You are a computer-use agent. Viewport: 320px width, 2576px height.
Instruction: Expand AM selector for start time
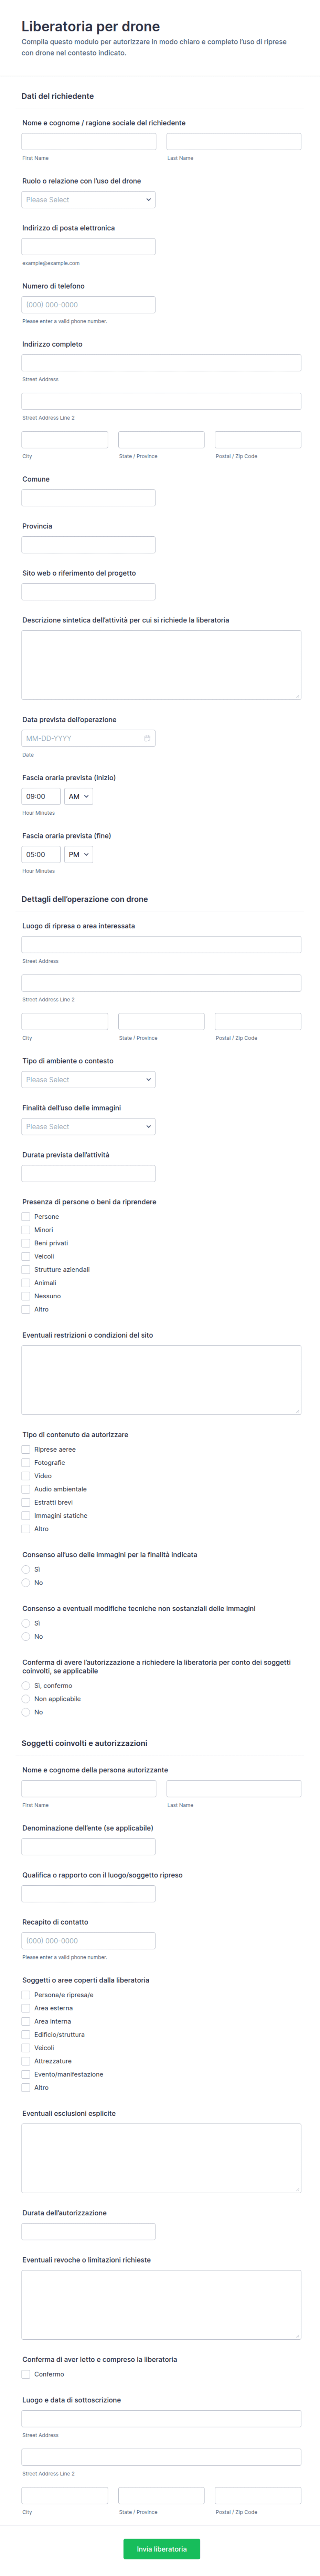(x=78, y=796)
